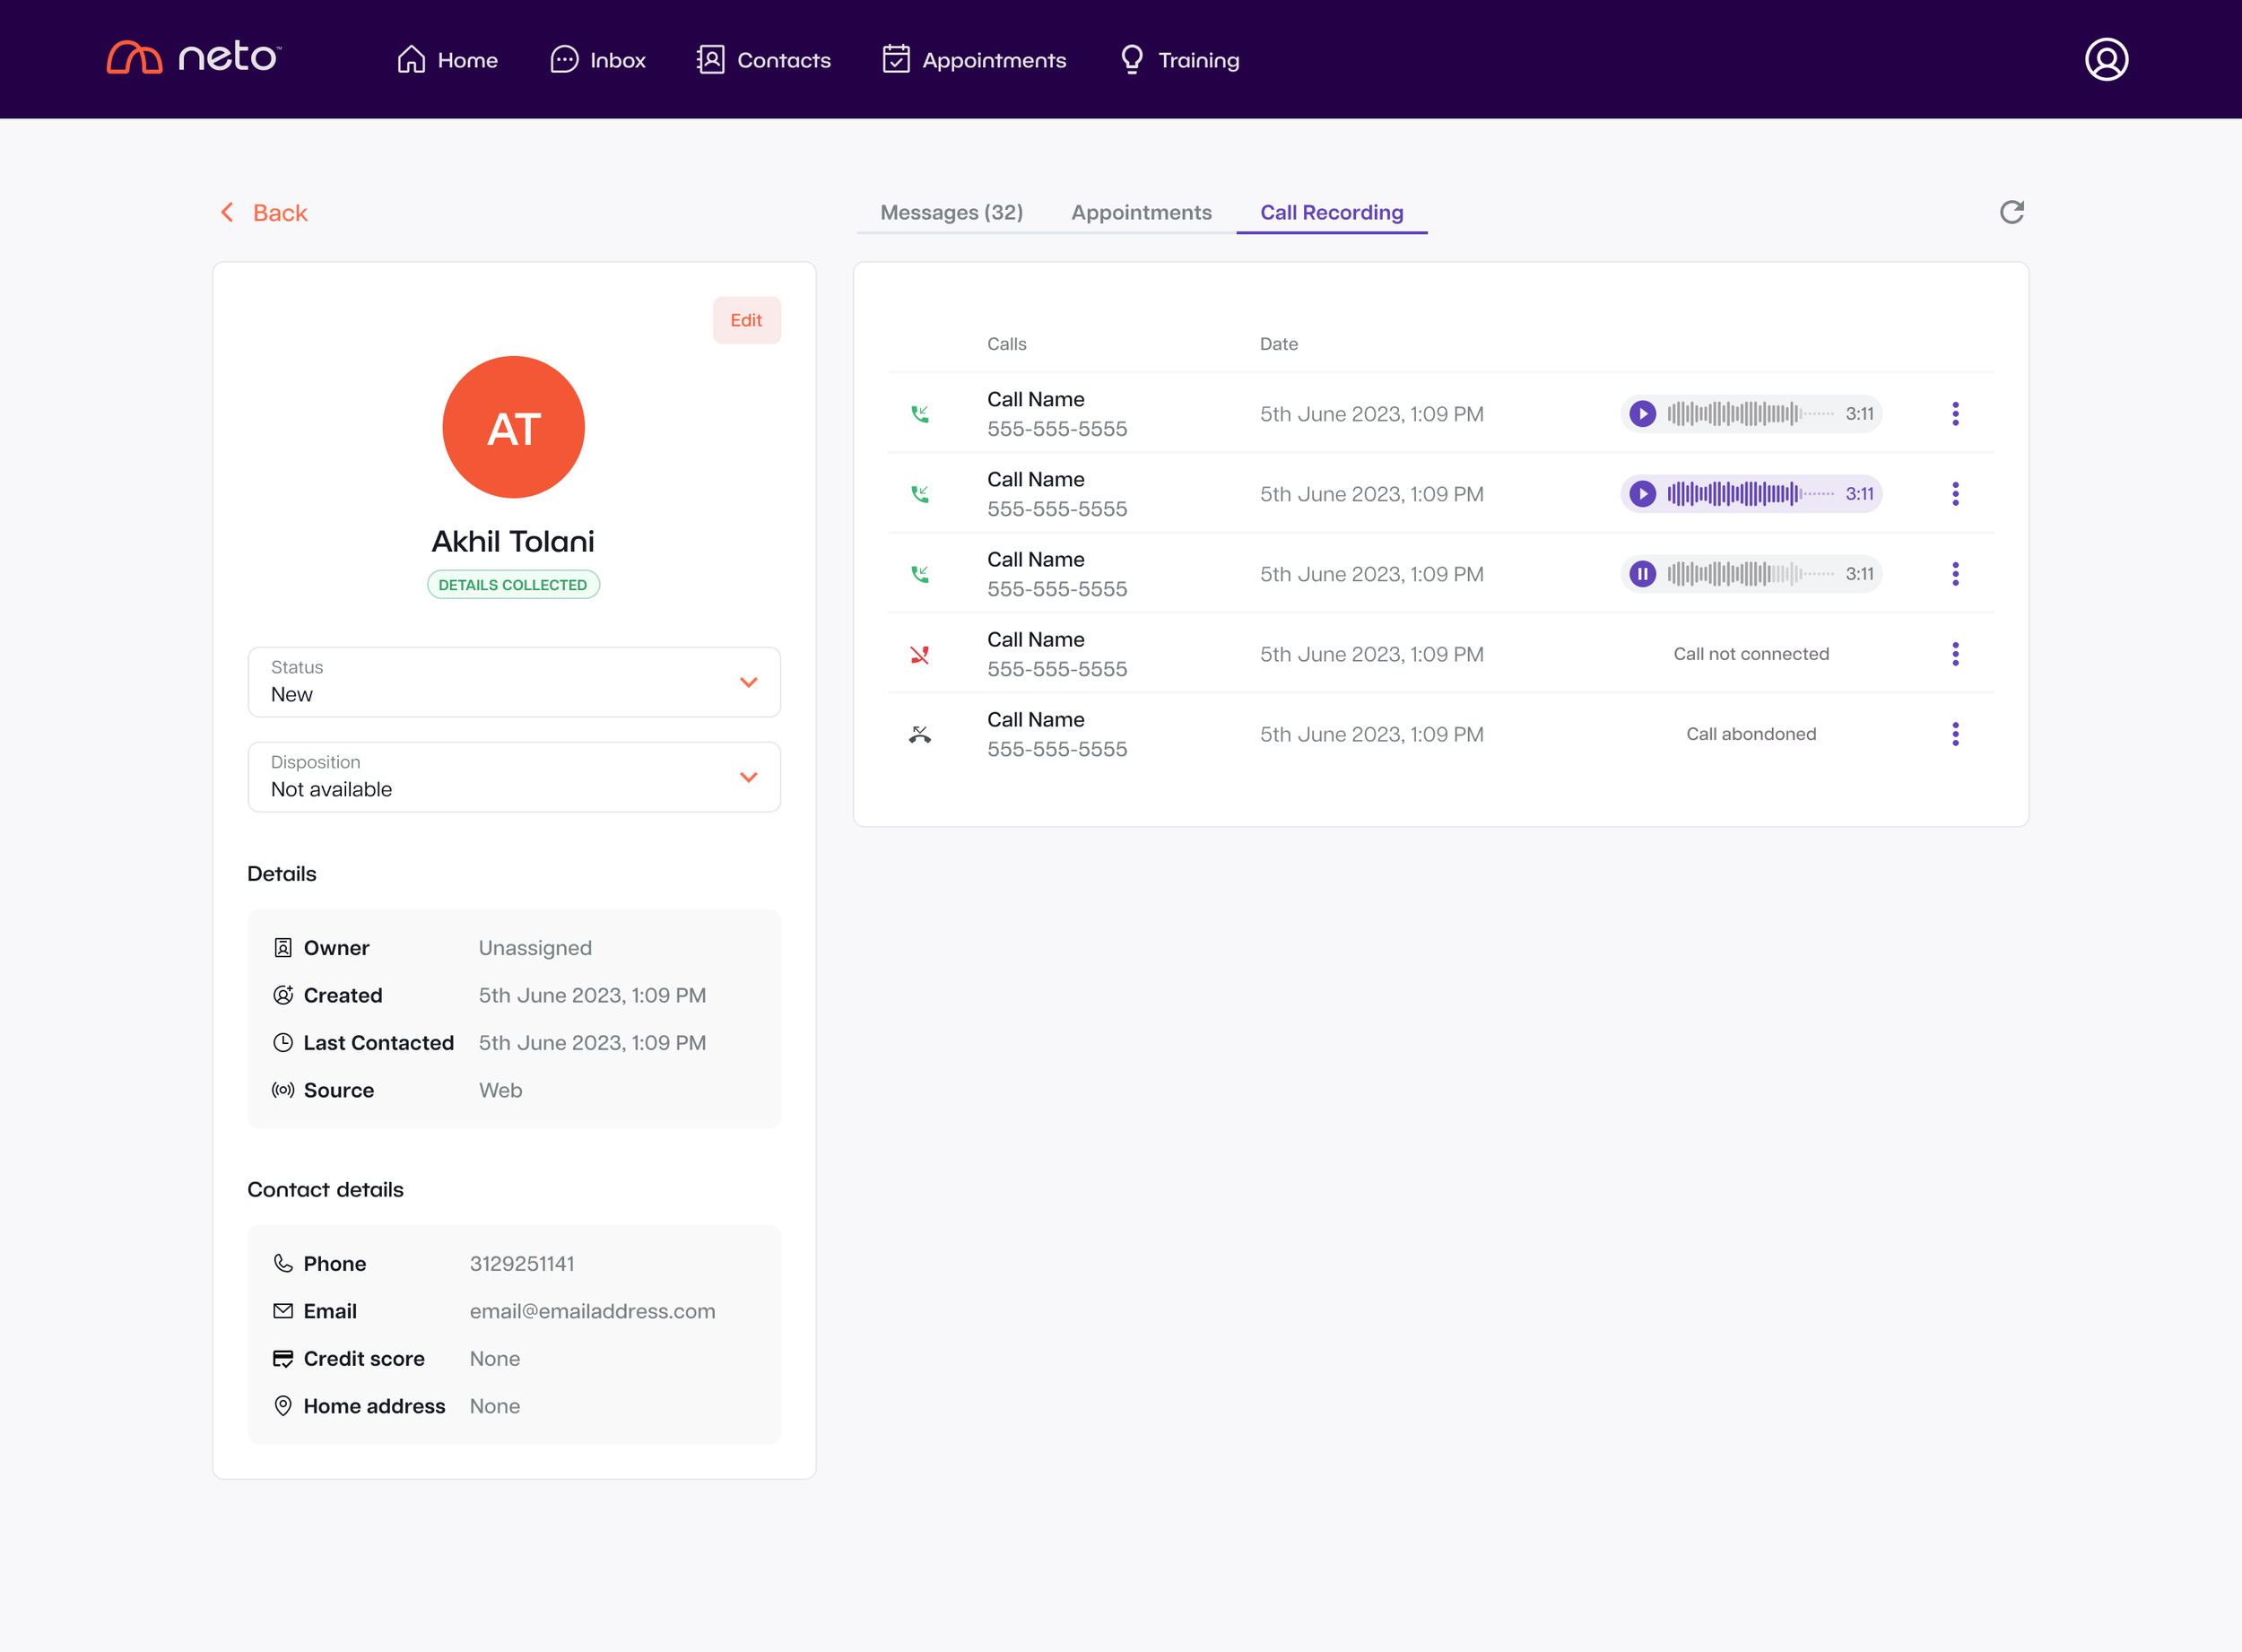This screenshot has width=2242, height=1652.
Task: Click the 'Unassigned' owner value
Action: point(535,948)
